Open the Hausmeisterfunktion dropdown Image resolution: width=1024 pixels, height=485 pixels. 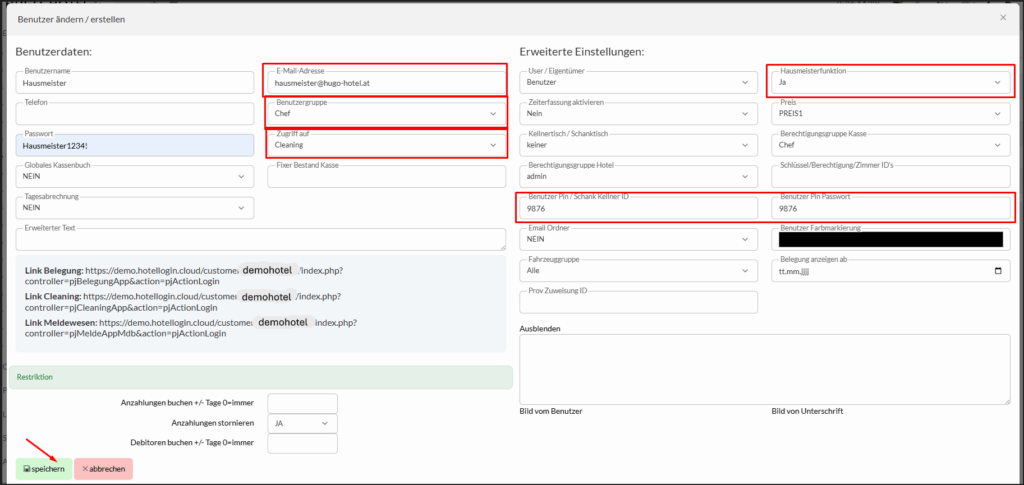(x=890, y=83)
